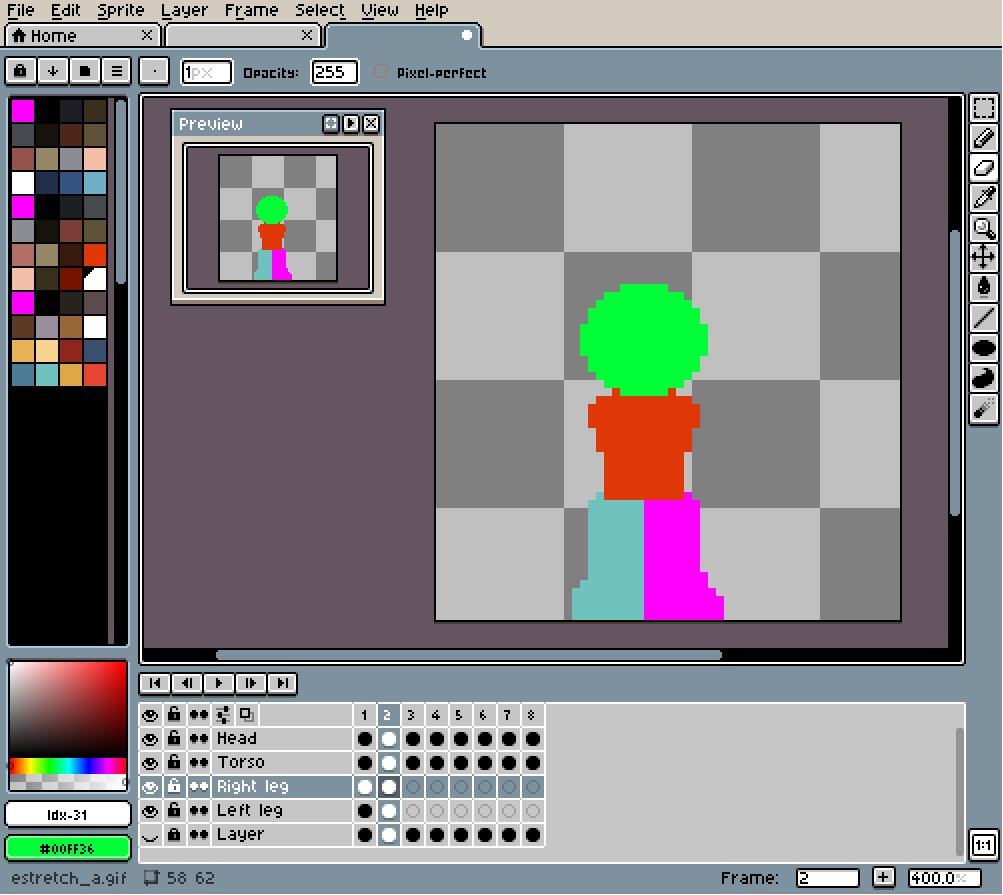Select the filled Ellipse tool
Image resolution: width=1003 pixels, height=895 pixels.
[983, 347]
